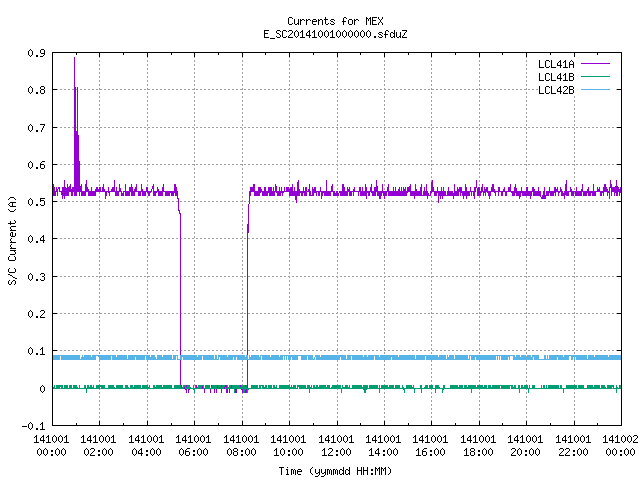640x480 pixels.
Task: Click the LCL41A legend label
Action: pos(556,64)
